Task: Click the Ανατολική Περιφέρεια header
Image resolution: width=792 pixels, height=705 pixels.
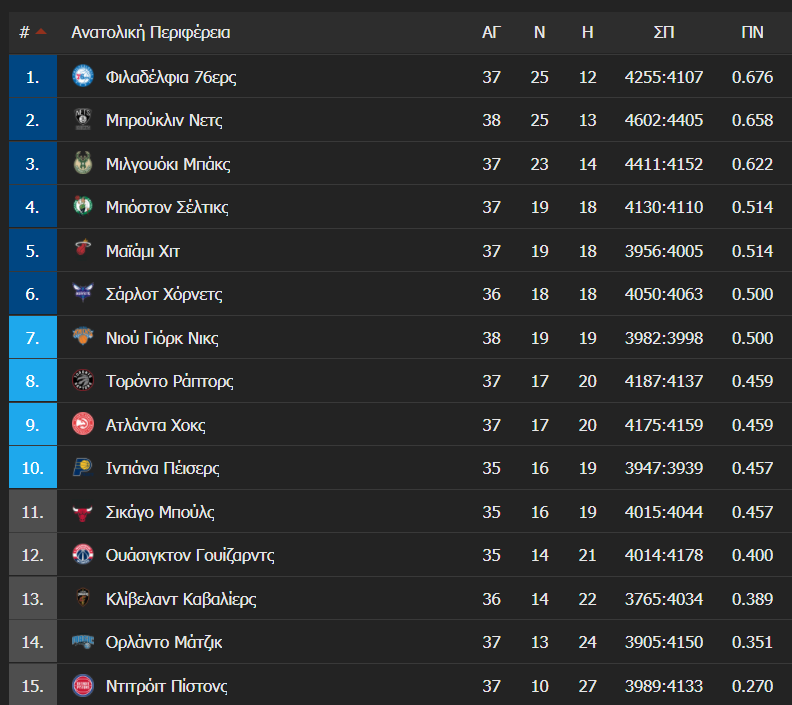Action: pyautogui.click(x=151, y=32)
